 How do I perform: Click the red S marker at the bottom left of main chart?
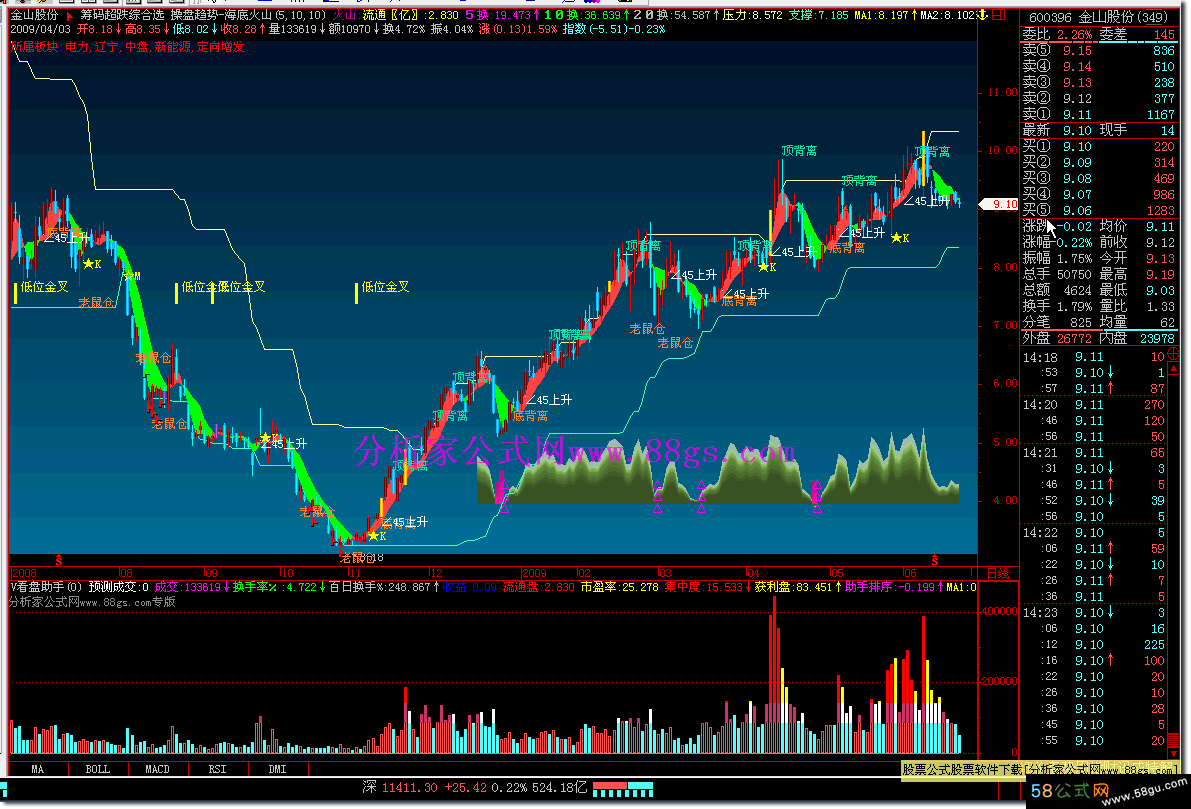(58, 560)
